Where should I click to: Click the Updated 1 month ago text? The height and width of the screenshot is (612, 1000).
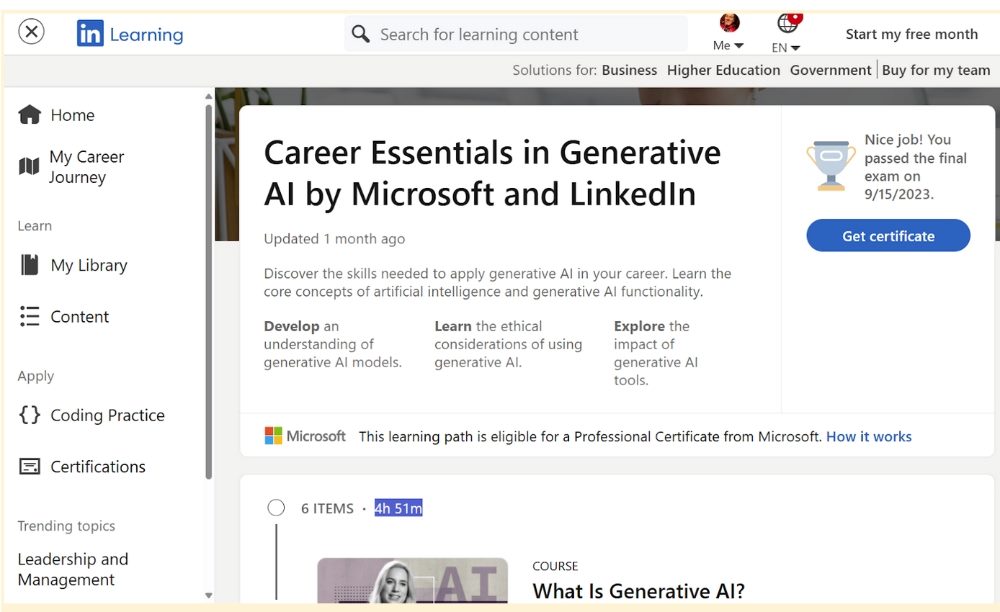[334, 238]
